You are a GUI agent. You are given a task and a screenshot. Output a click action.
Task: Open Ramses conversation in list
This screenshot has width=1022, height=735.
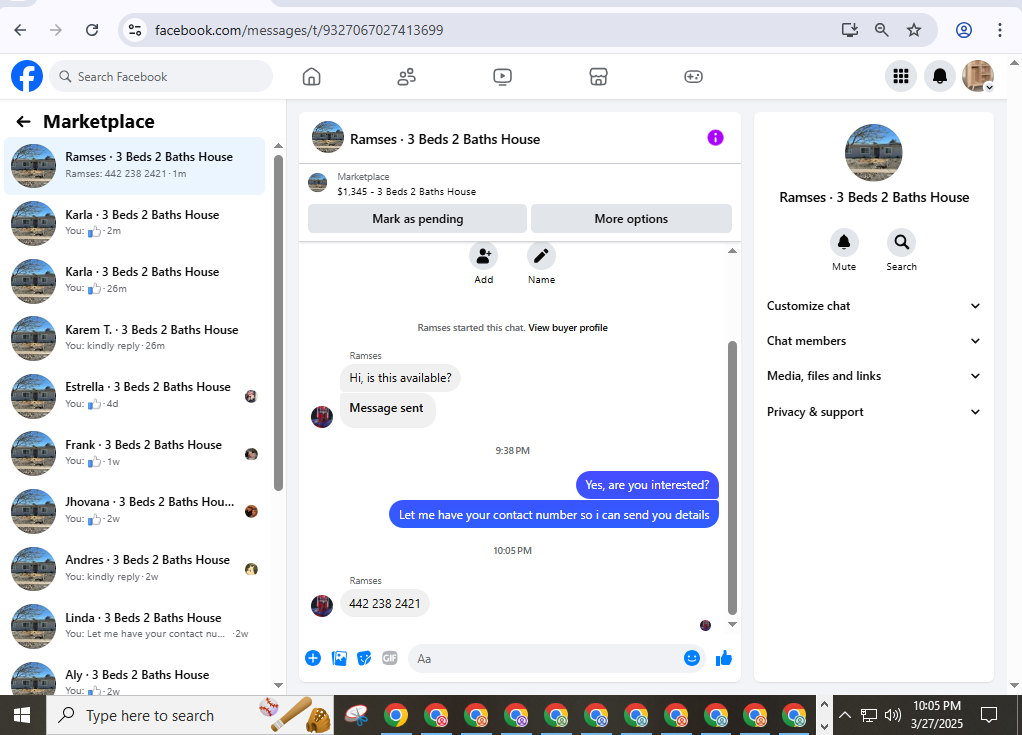[x=134, y=166]
